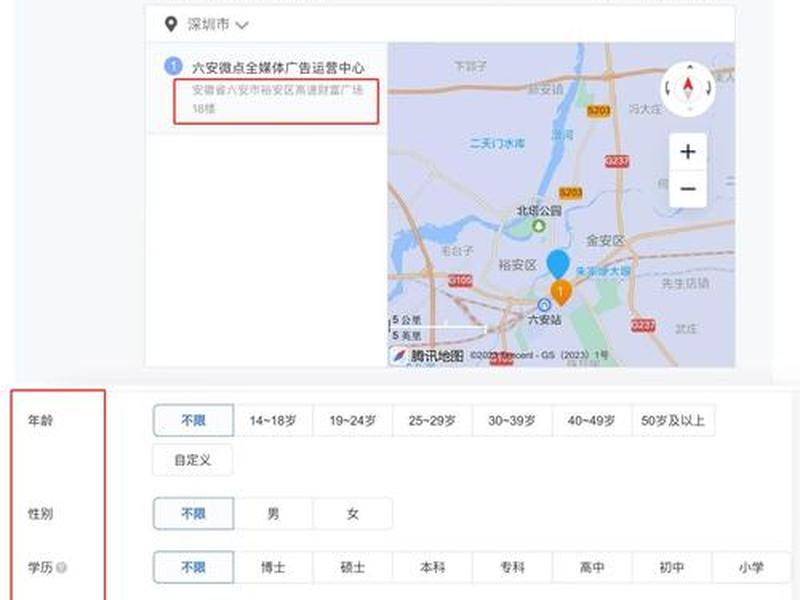The width and height of the screenshot is (800, 600).
Task: Select age range 19~24岁
Action: pos(353,420)
